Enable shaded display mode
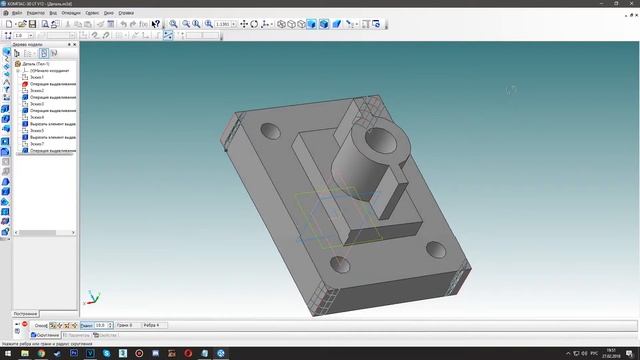Screen dimensions: 640x360 click(311, 24)
